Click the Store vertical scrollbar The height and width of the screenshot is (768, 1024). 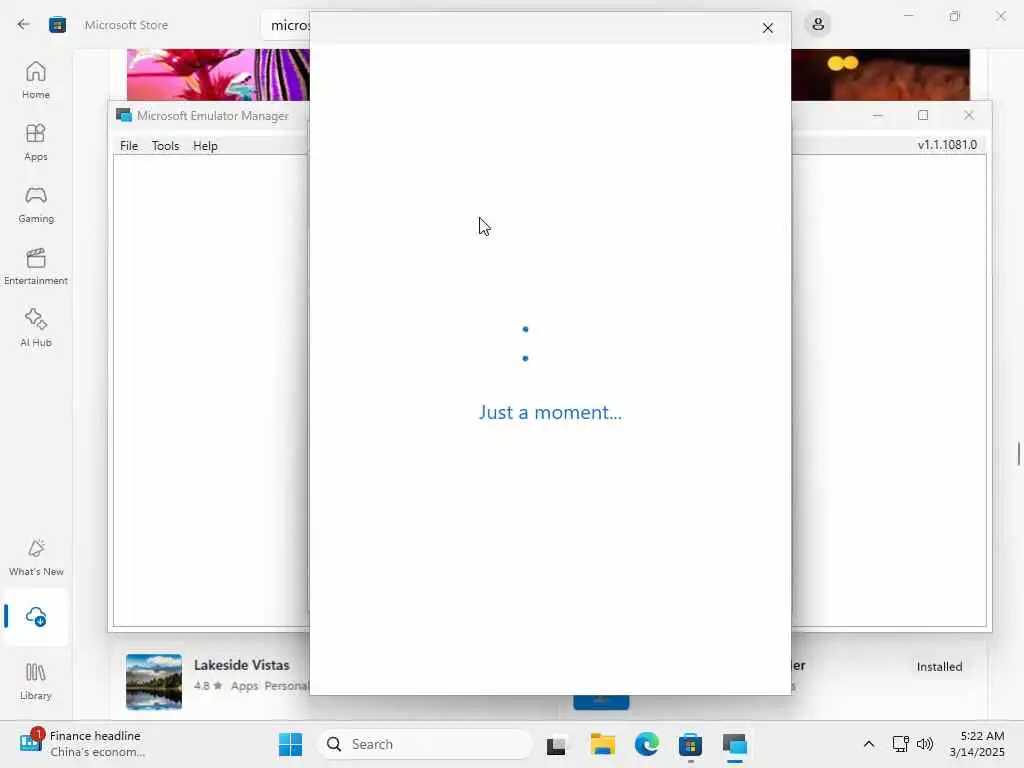1018,454
